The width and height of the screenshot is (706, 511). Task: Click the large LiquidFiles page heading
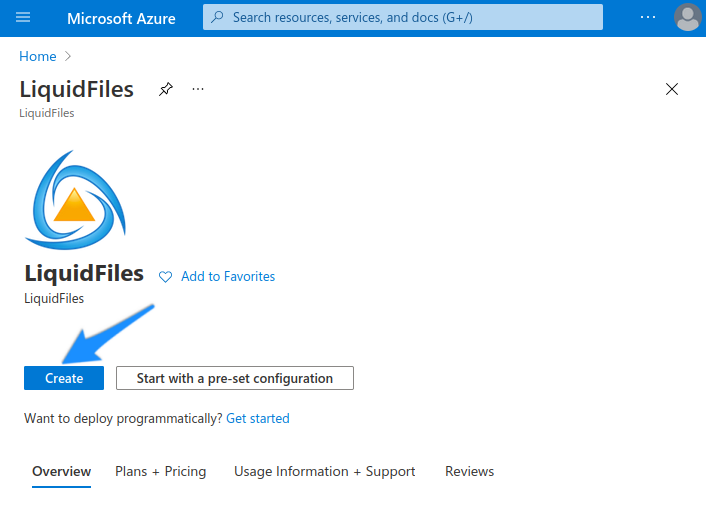(77, 89)
